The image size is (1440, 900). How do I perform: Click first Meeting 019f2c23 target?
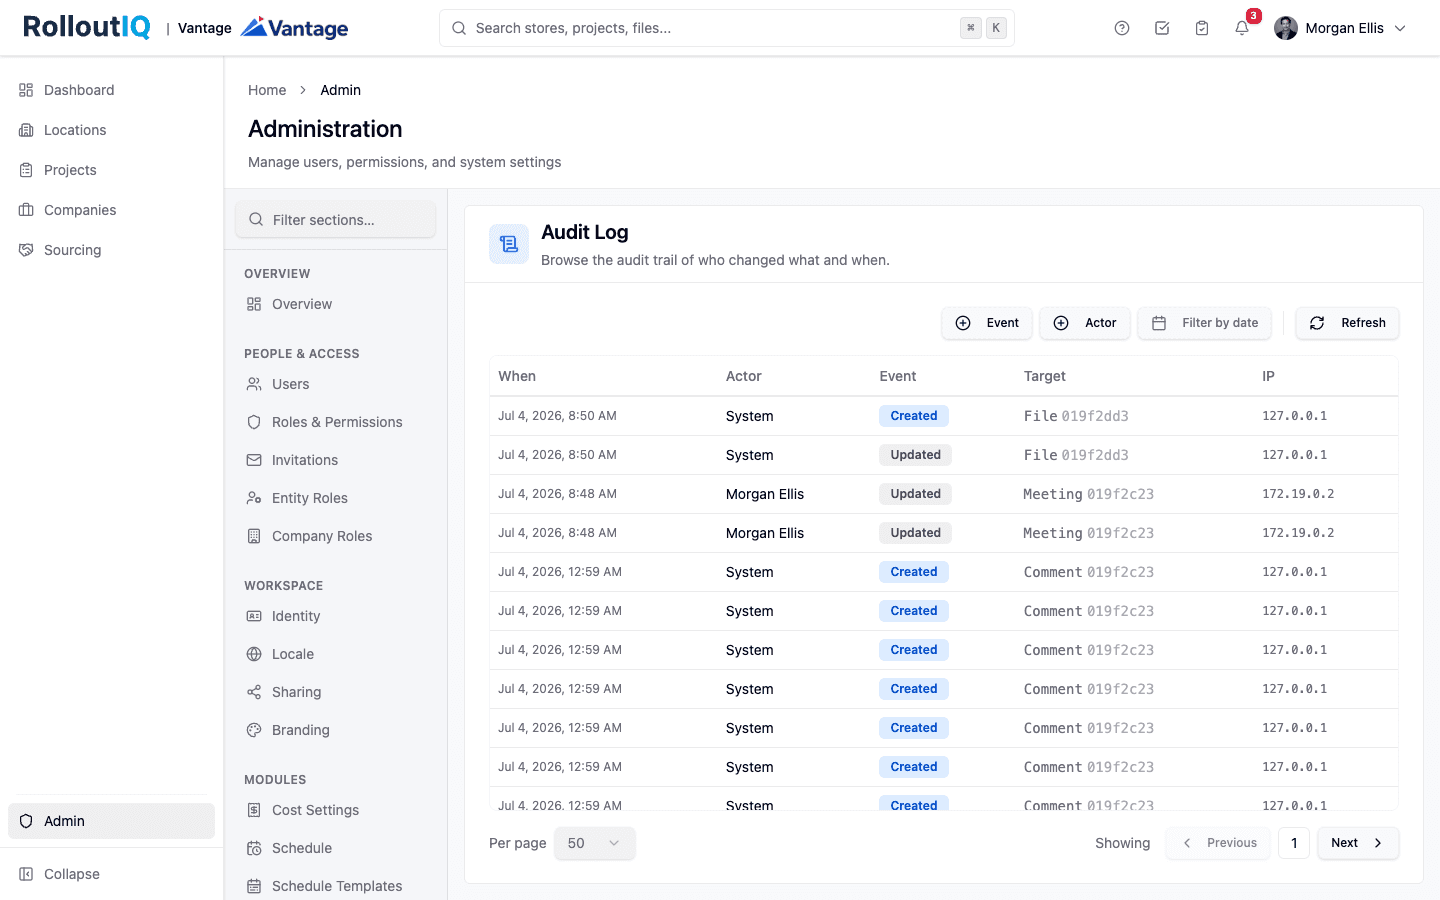(x=1088, y=494)
